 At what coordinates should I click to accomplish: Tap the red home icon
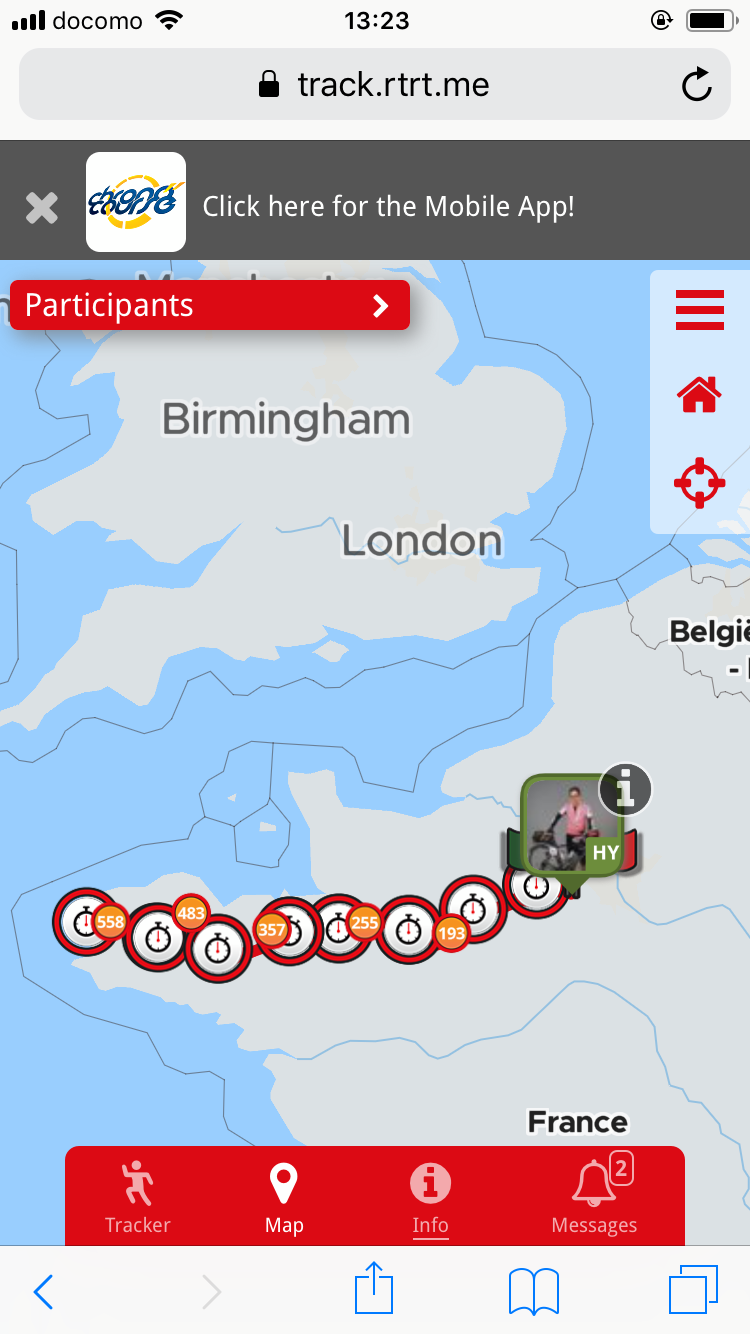[700, 395]
